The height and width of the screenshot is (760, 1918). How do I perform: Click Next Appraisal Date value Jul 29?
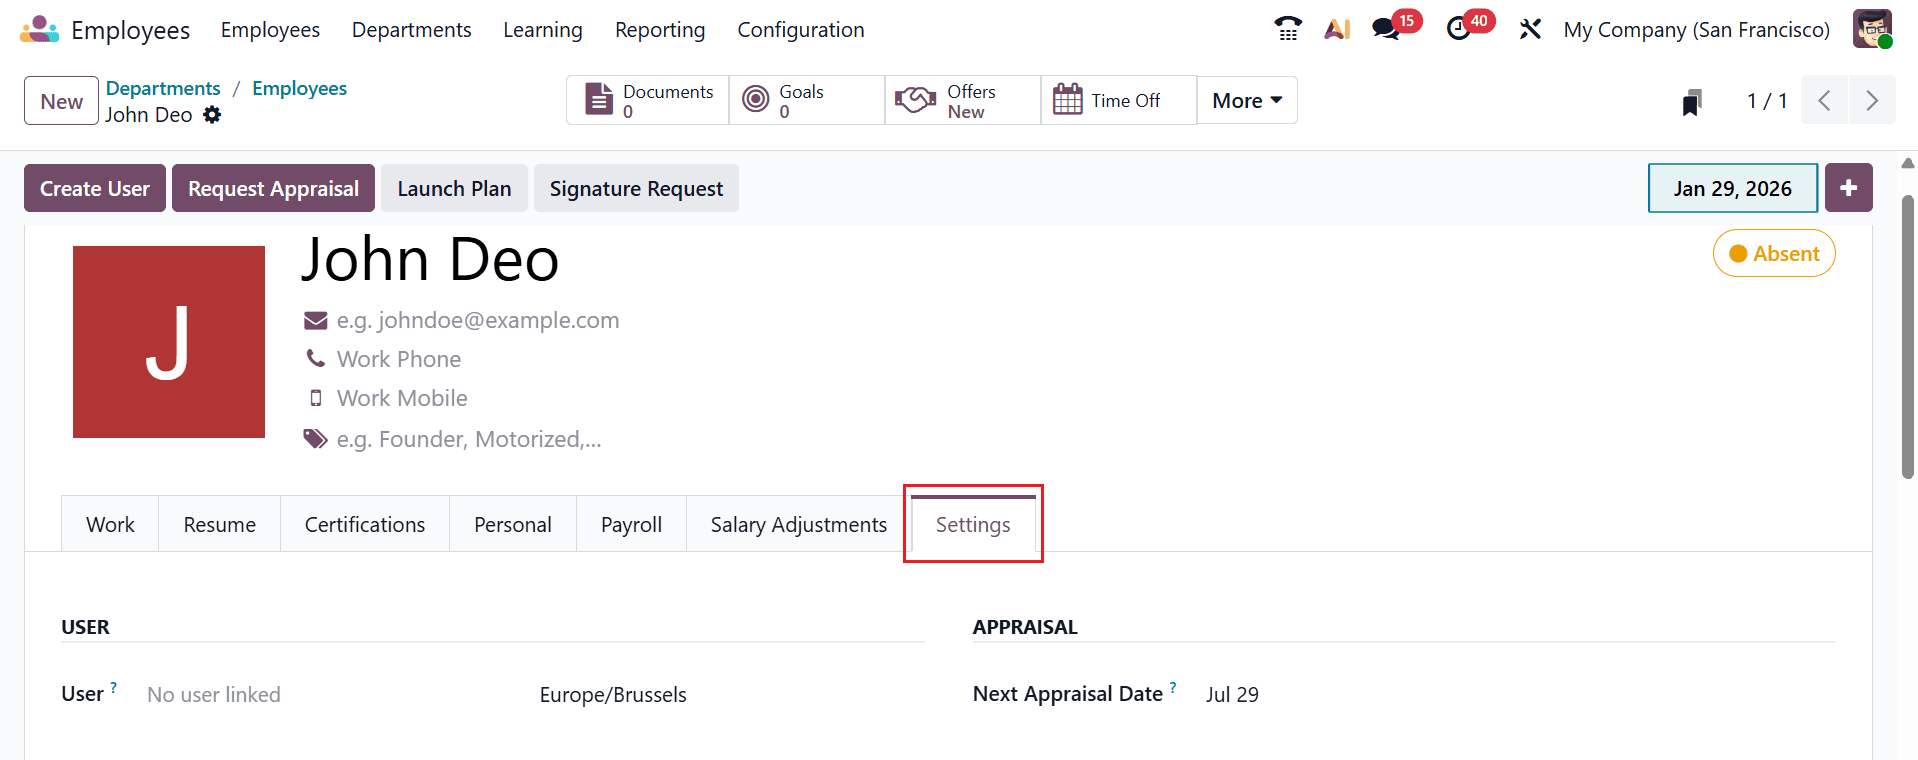point(1232,694)
